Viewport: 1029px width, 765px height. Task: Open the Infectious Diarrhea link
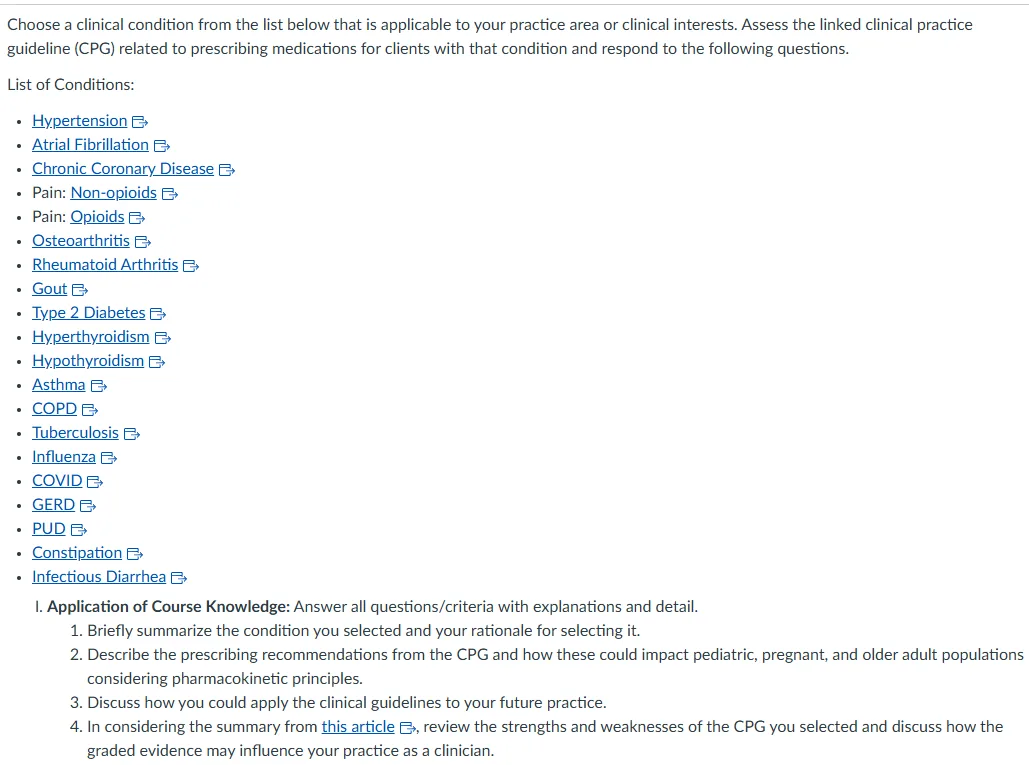point(99,577)
